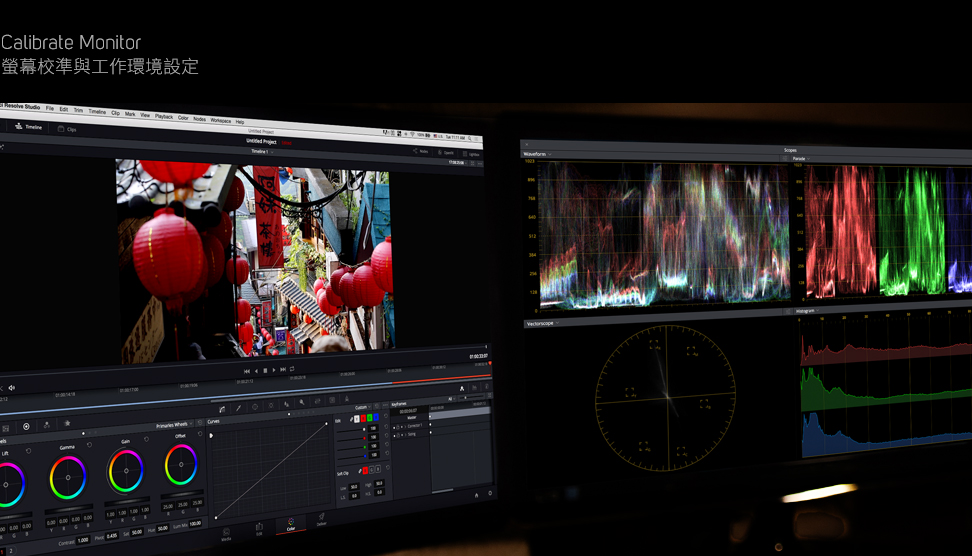The height and width of the screenshot is (556, 972).
Task: Open the Blur palette icon
Action: (286, 404)
